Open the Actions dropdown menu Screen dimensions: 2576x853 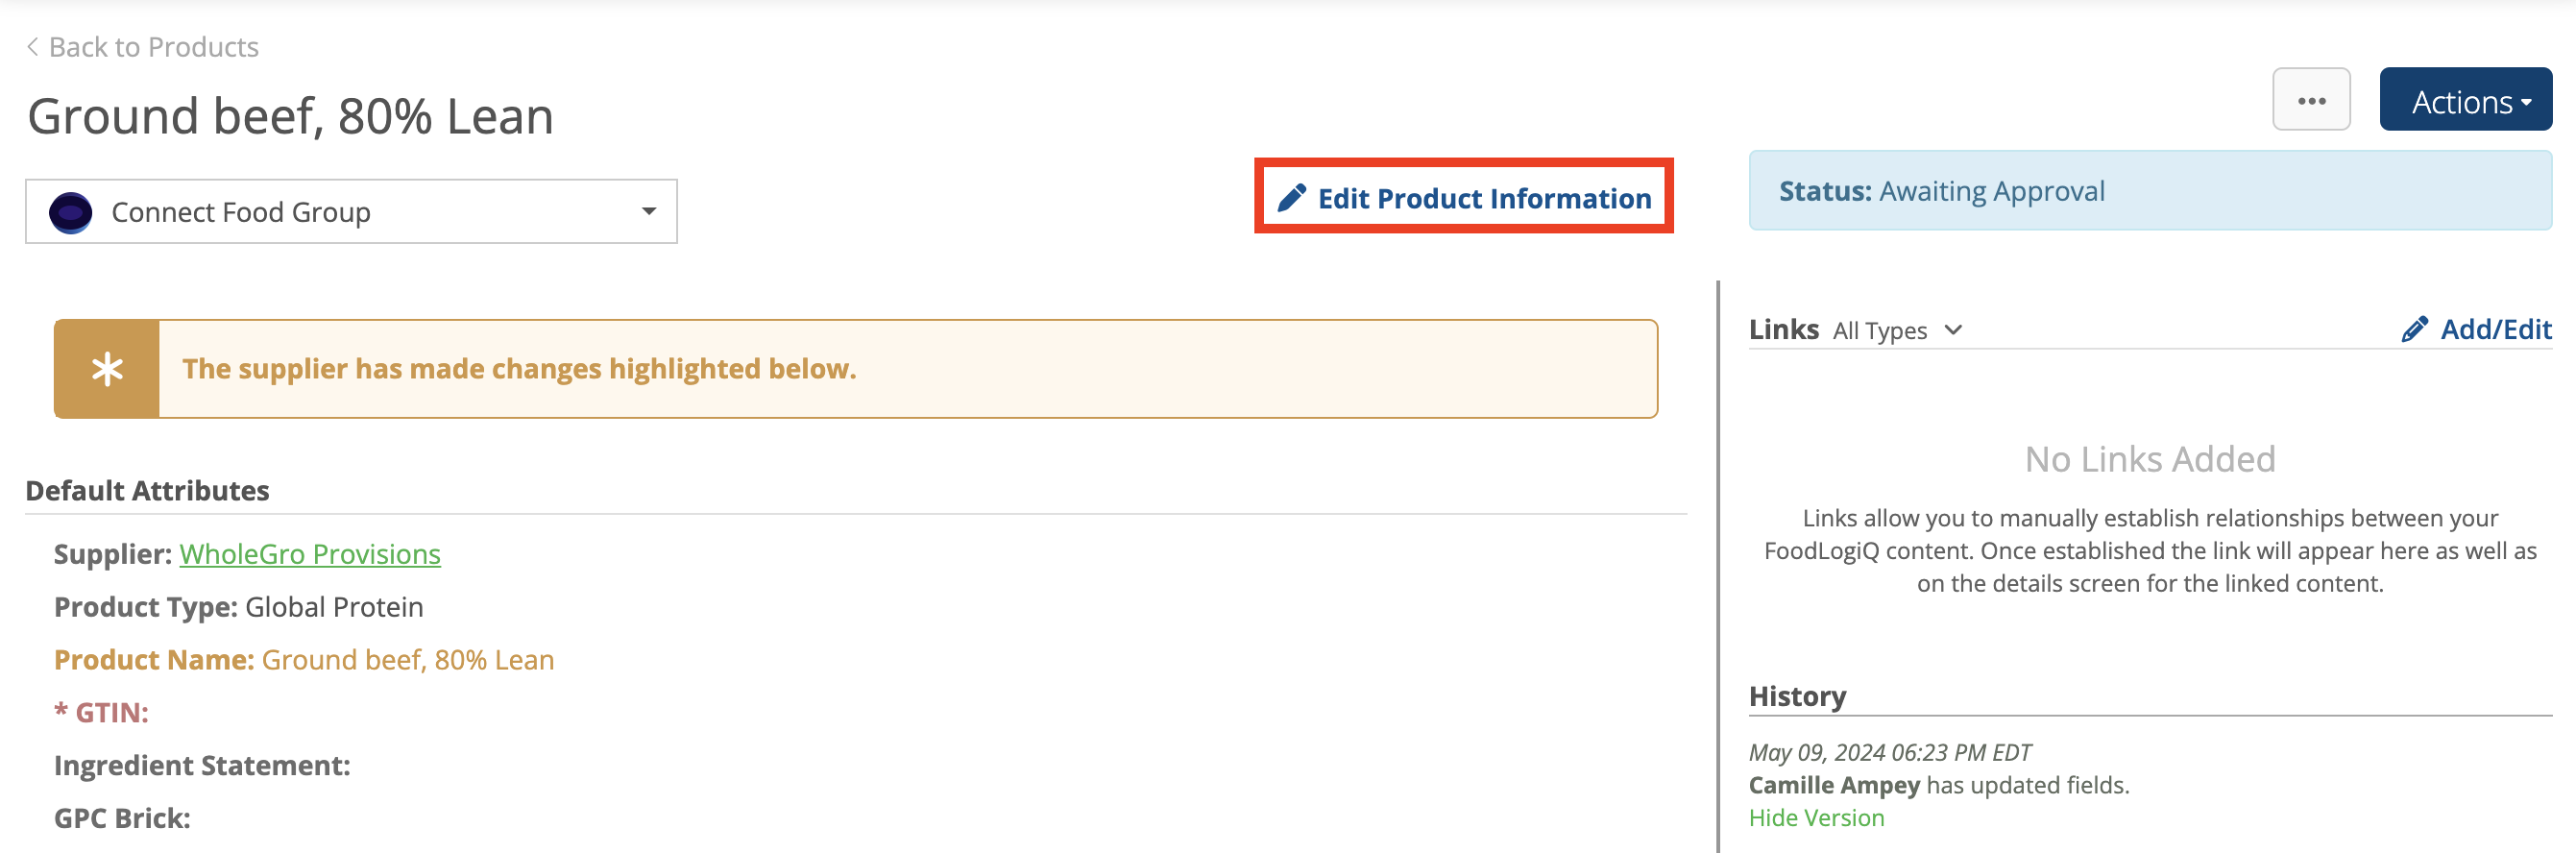pyautogui.click(x=2465, y=100)
